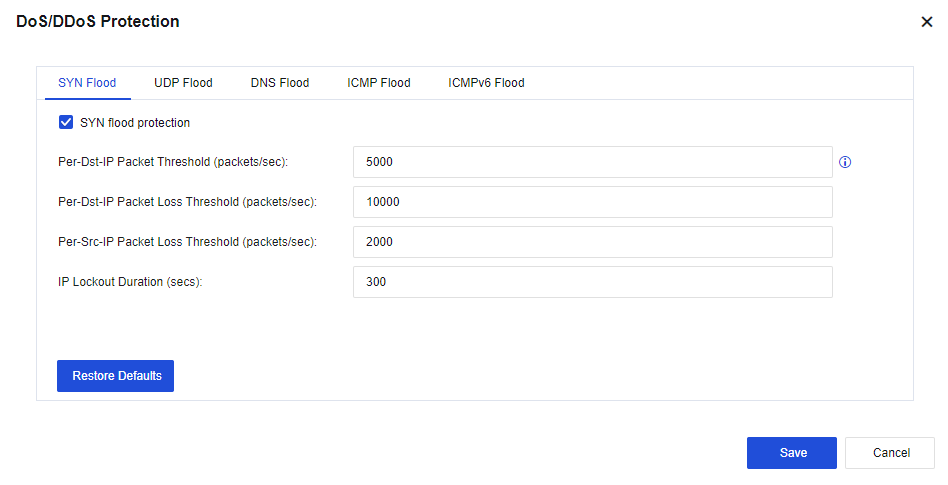The image size is (948, 485).
Task: Uncheck the SYN flood protection checkbox
Action: click(x=66, y=123)
